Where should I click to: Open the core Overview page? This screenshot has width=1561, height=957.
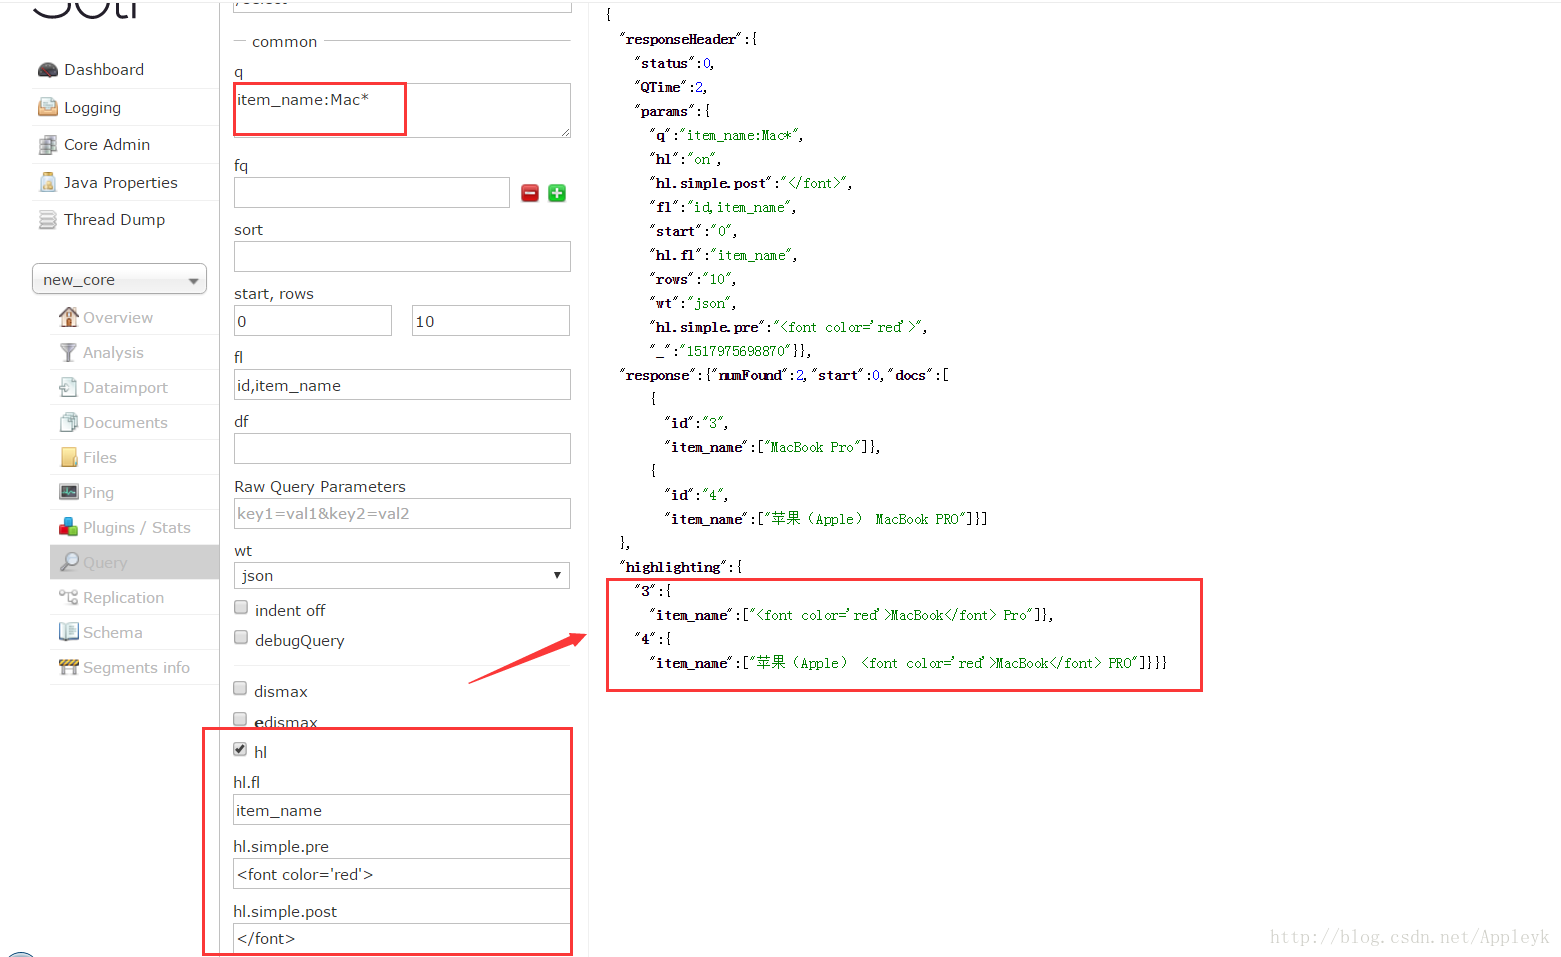coord(118,318)
